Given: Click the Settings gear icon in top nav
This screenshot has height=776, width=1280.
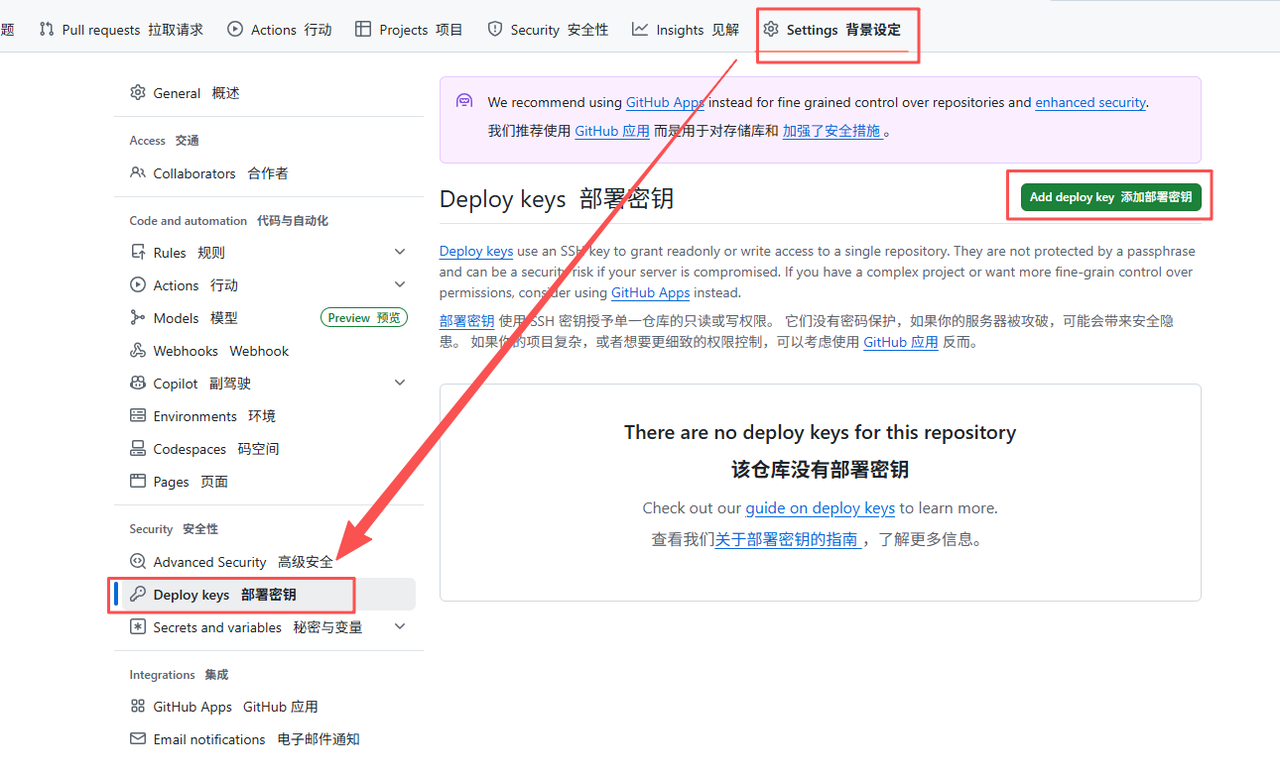Looking at the screenshot, I should click(771, 29).
